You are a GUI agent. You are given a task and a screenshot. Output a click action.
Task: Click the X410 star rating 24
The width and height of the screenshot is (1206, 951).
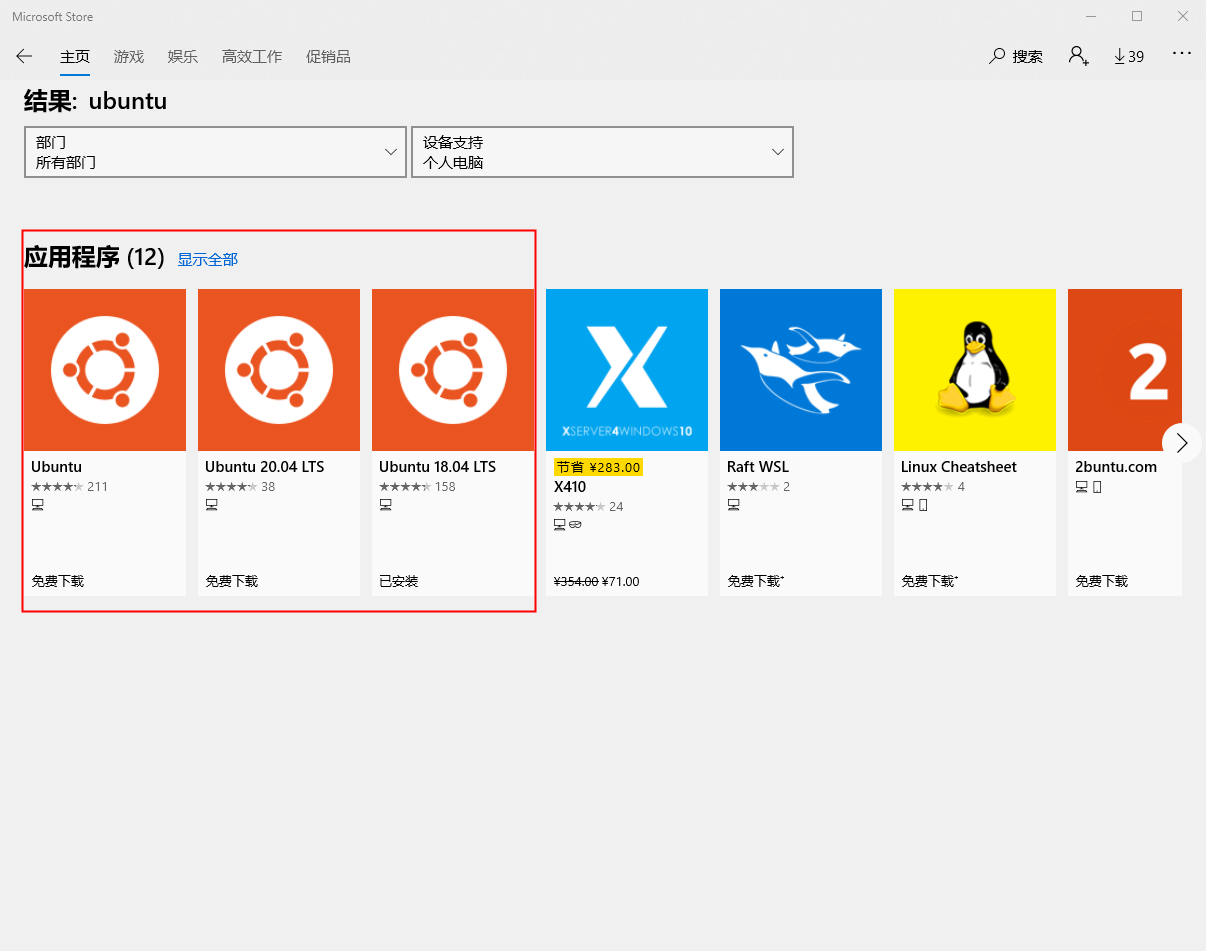coord(588,507)
